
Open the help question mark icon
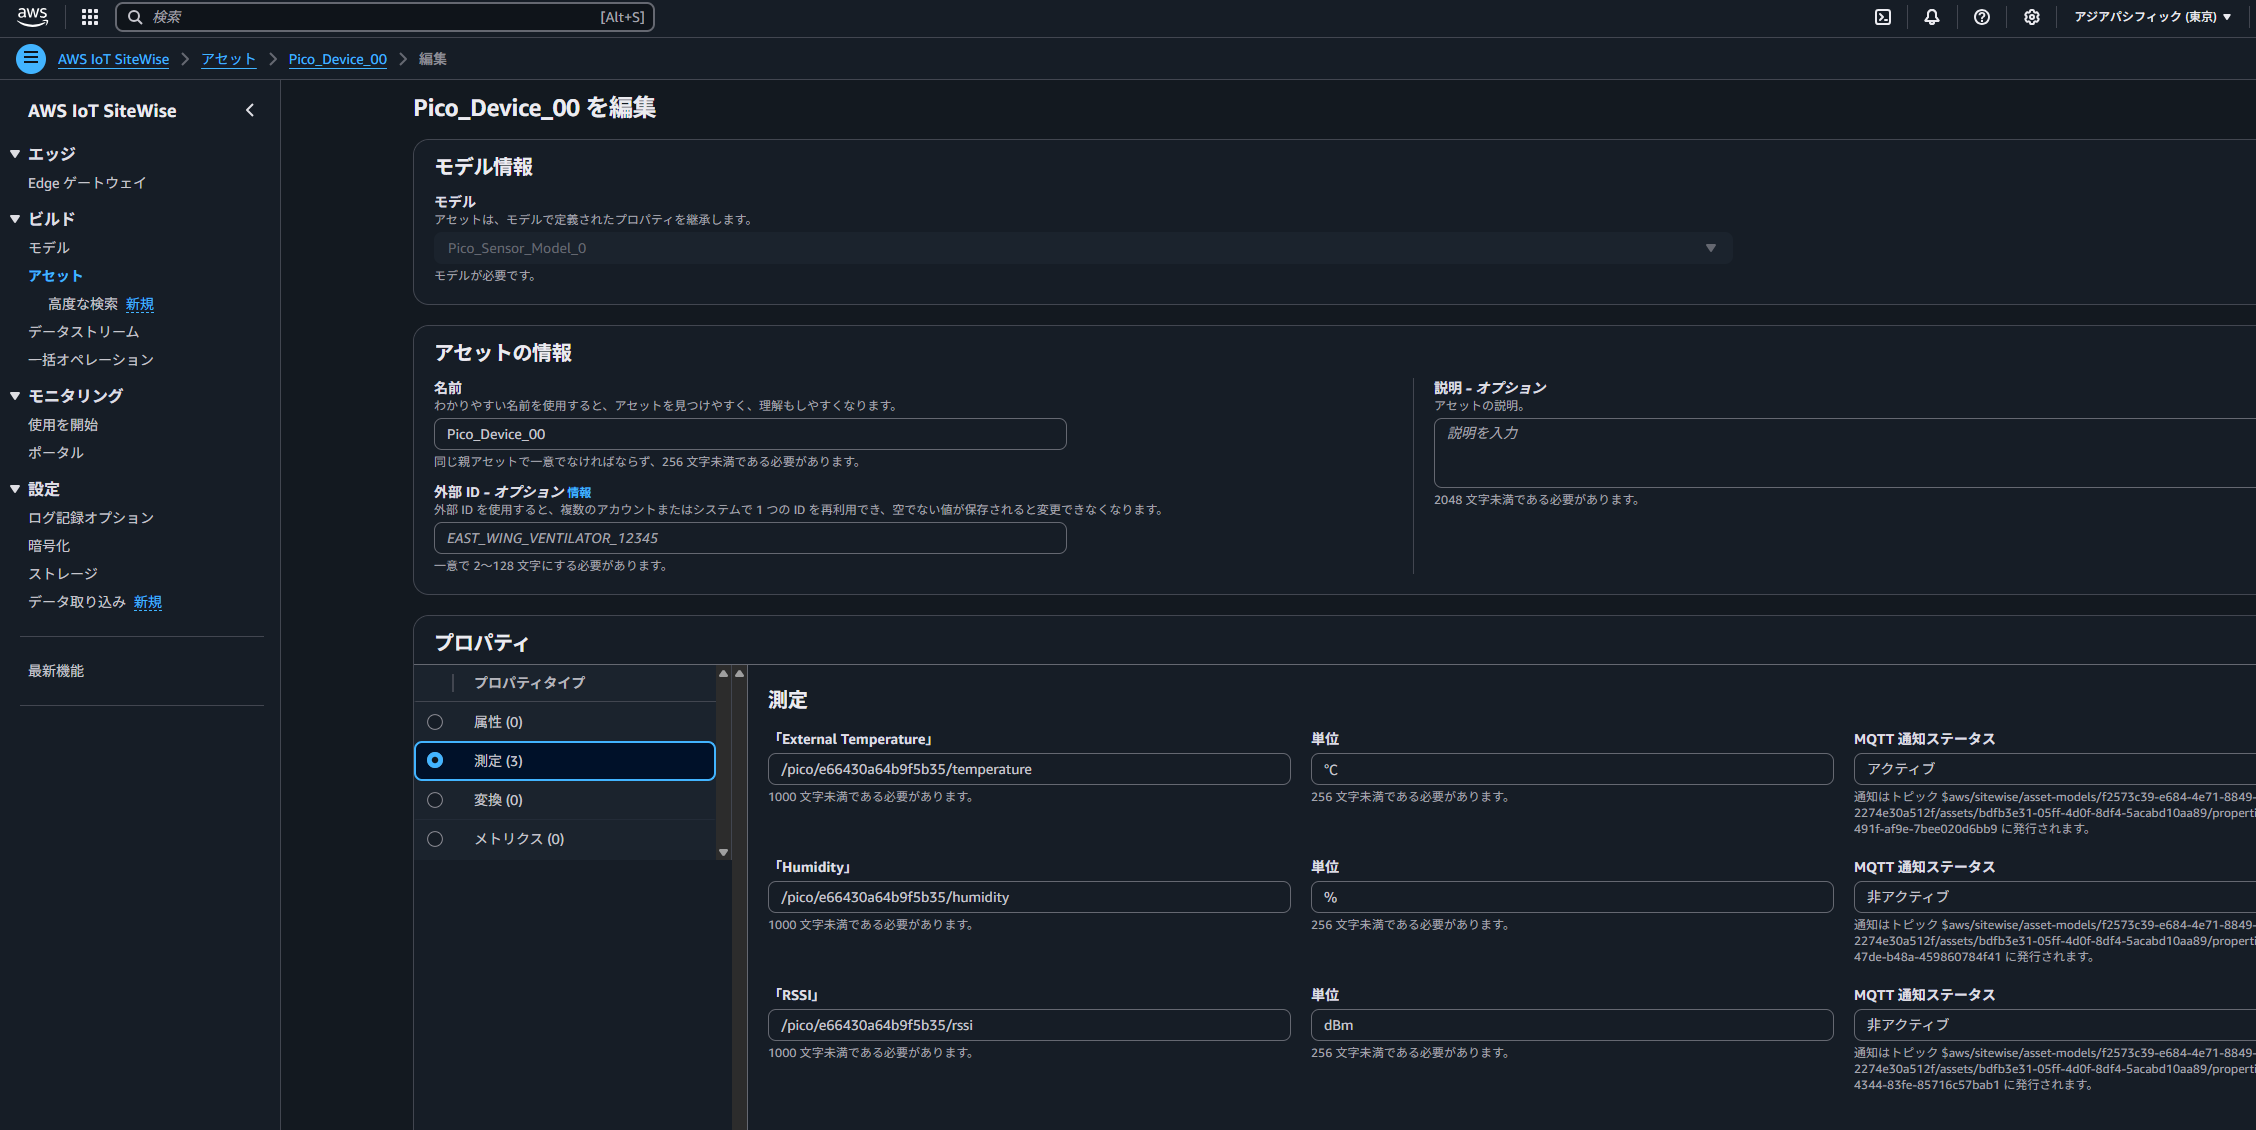tap(1982, 17)
